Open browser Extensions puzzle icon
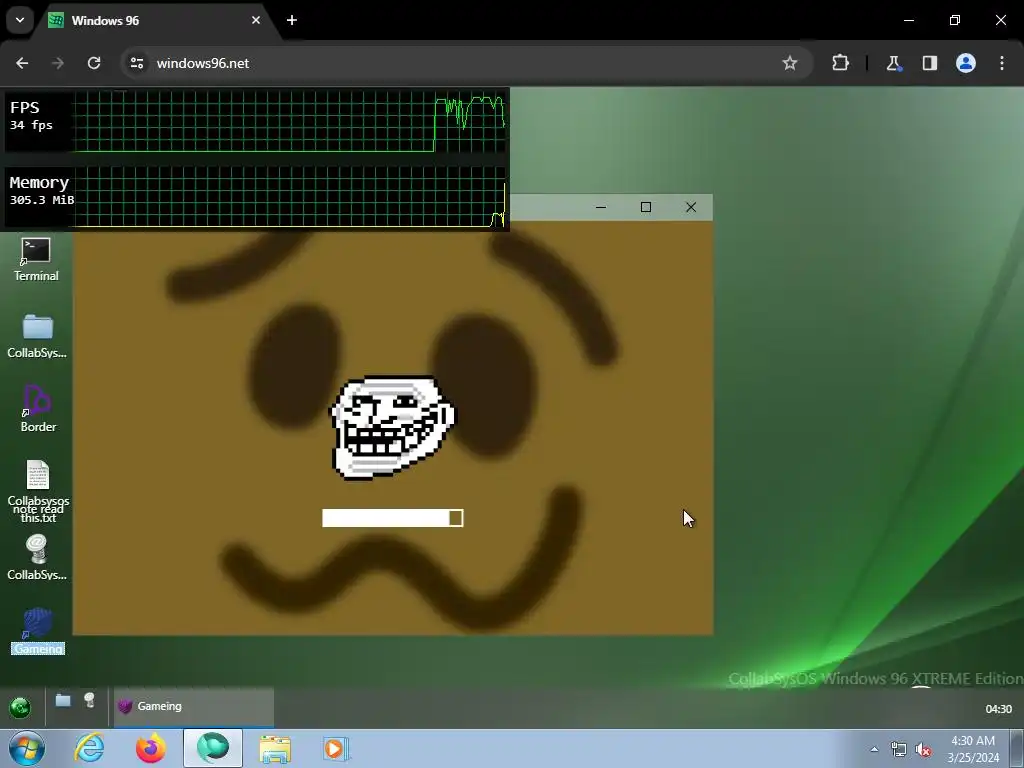The height and width of the screenshot is (768, 1024). [840, 63]
